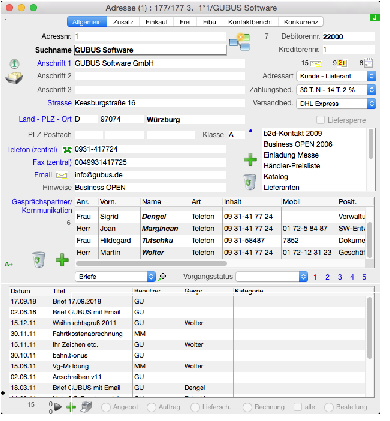Viewport: 390px width, 421px height.
Task: Click the keyword list vertical scrollbar
Action: pyautogui.click(x=370, y=144)
